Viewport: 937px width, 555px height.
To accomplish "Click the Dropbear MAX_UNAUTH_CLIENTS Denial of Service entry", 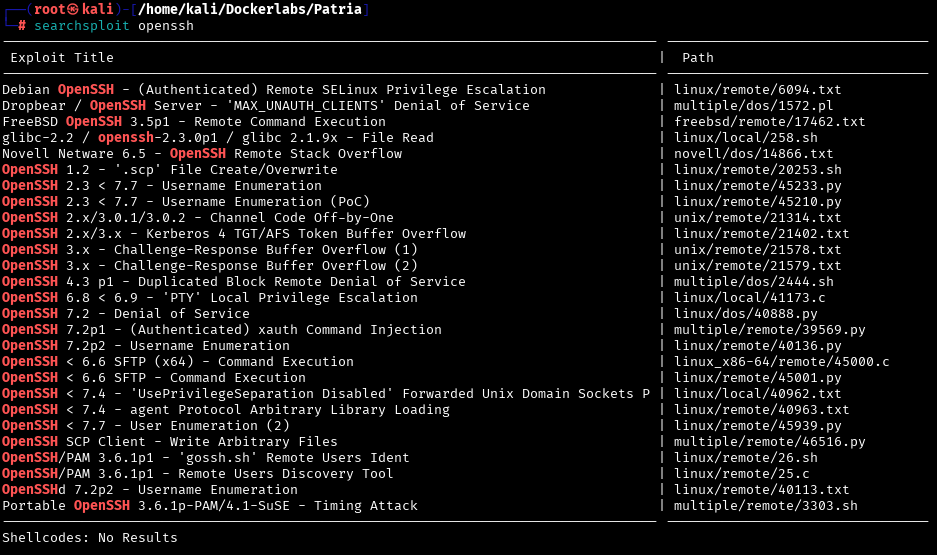I will [266, 106].
